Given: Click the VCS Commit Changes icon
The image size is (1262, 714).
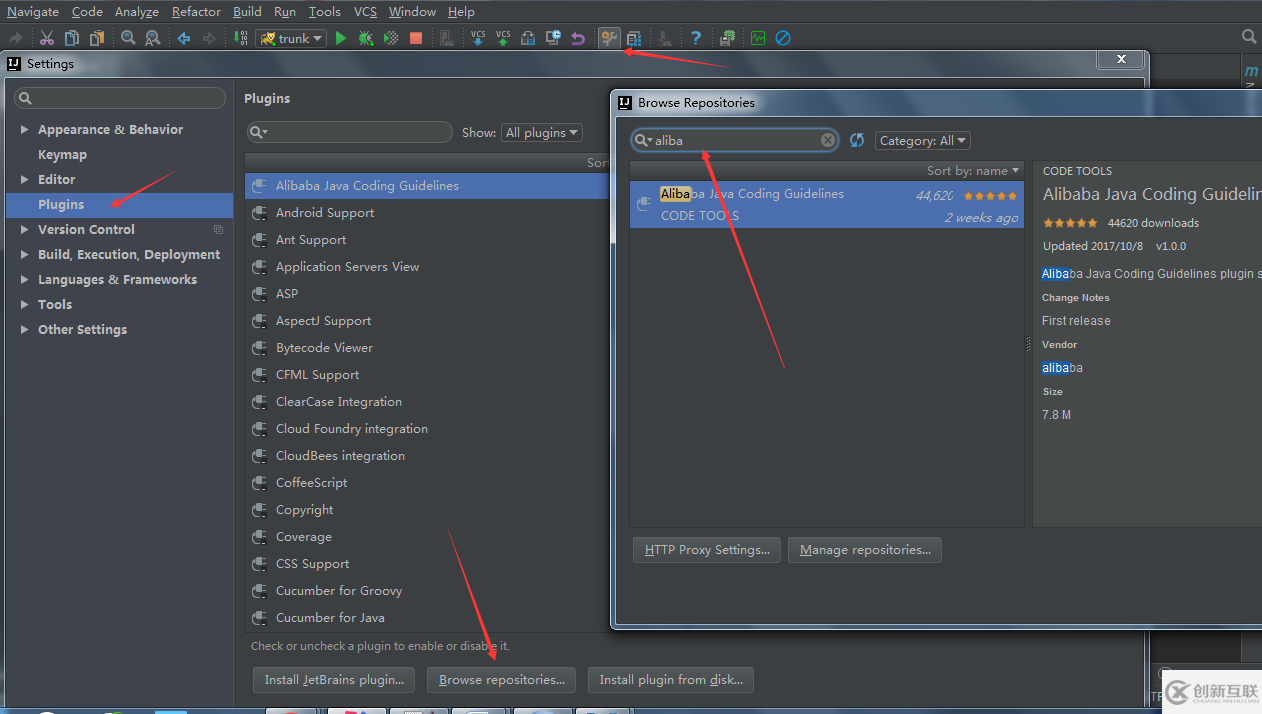Looking at the screenshot, I should pyautogui.click(x=503, y=38).
